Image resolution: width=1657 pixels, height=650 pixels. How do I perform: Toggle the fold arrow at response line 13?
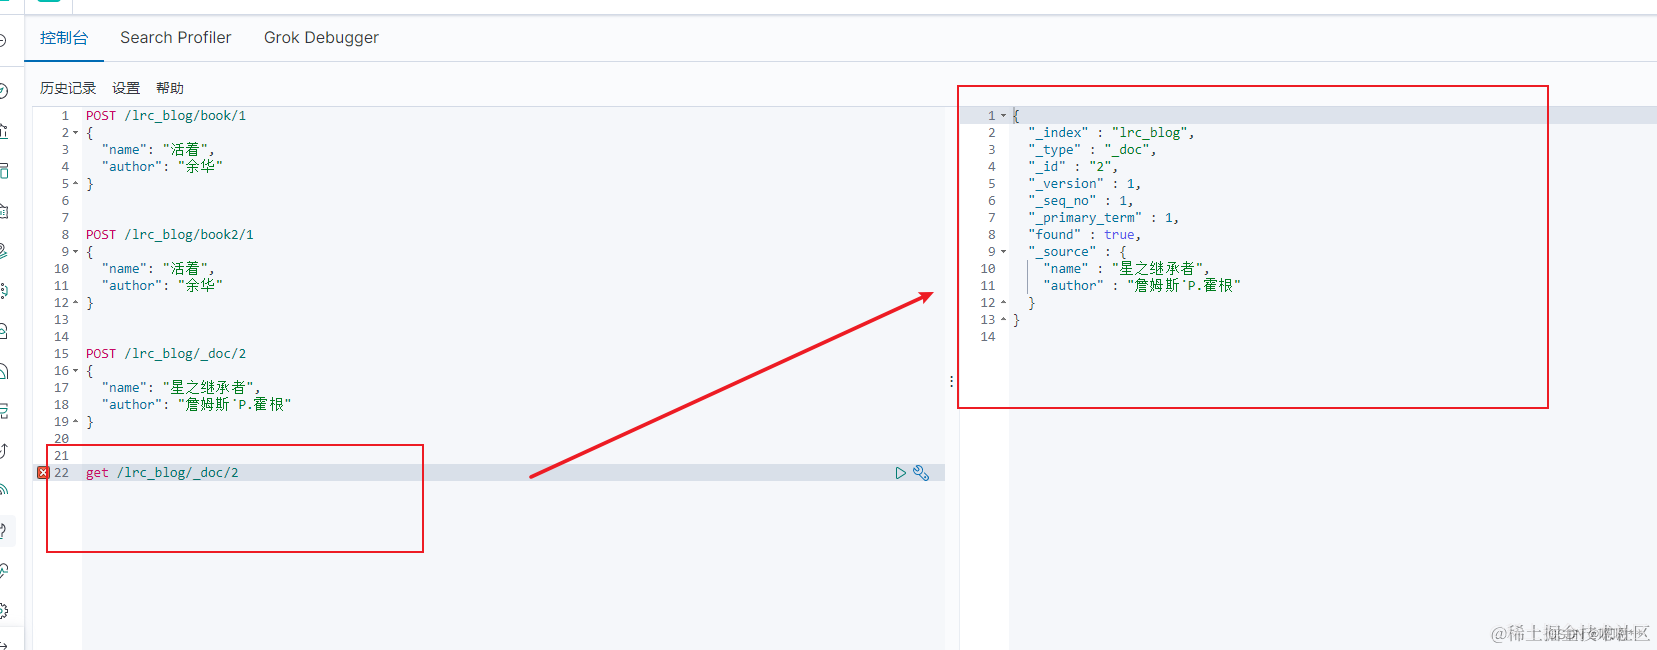tap(1003, 320)
